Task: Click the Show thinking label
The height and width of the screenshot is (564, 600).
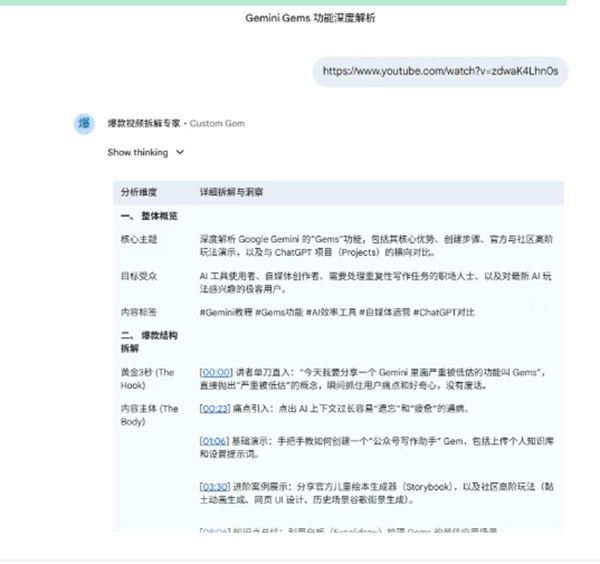Action: pos(138,153)
